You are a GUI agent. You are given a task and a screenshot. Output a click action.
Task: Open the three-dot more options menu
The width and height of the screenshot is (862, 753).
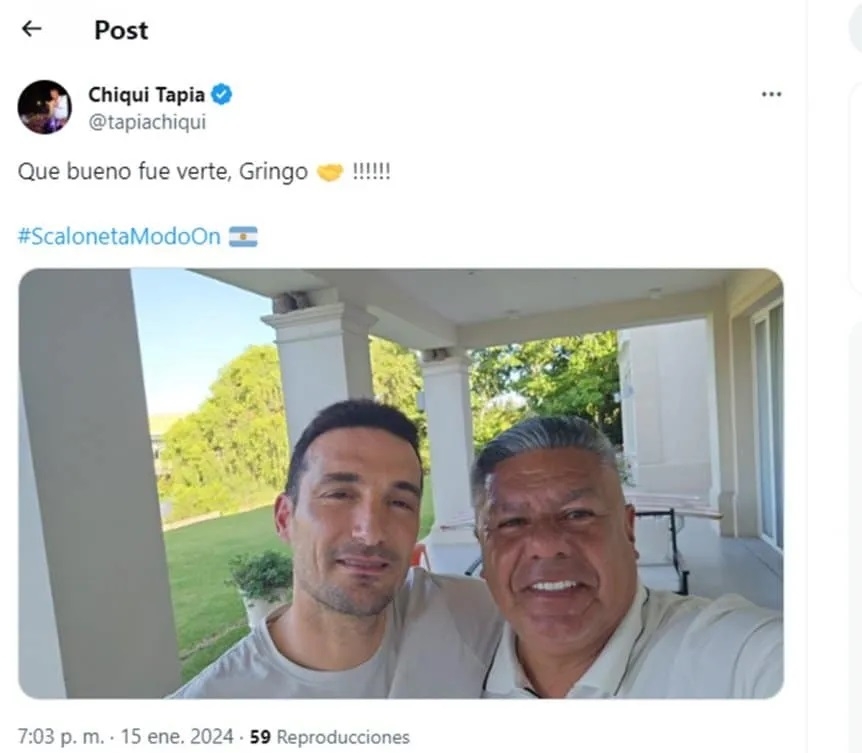coord(771,95)
